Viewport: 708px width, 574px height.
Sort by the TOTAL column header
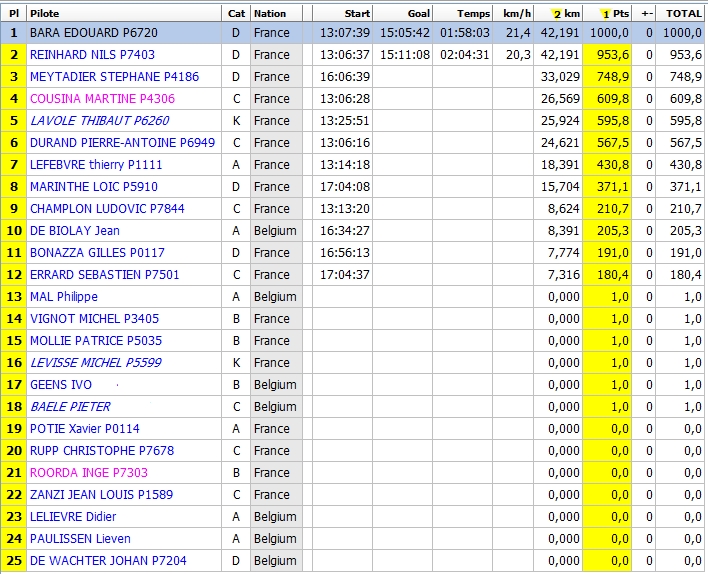(684, 14)
